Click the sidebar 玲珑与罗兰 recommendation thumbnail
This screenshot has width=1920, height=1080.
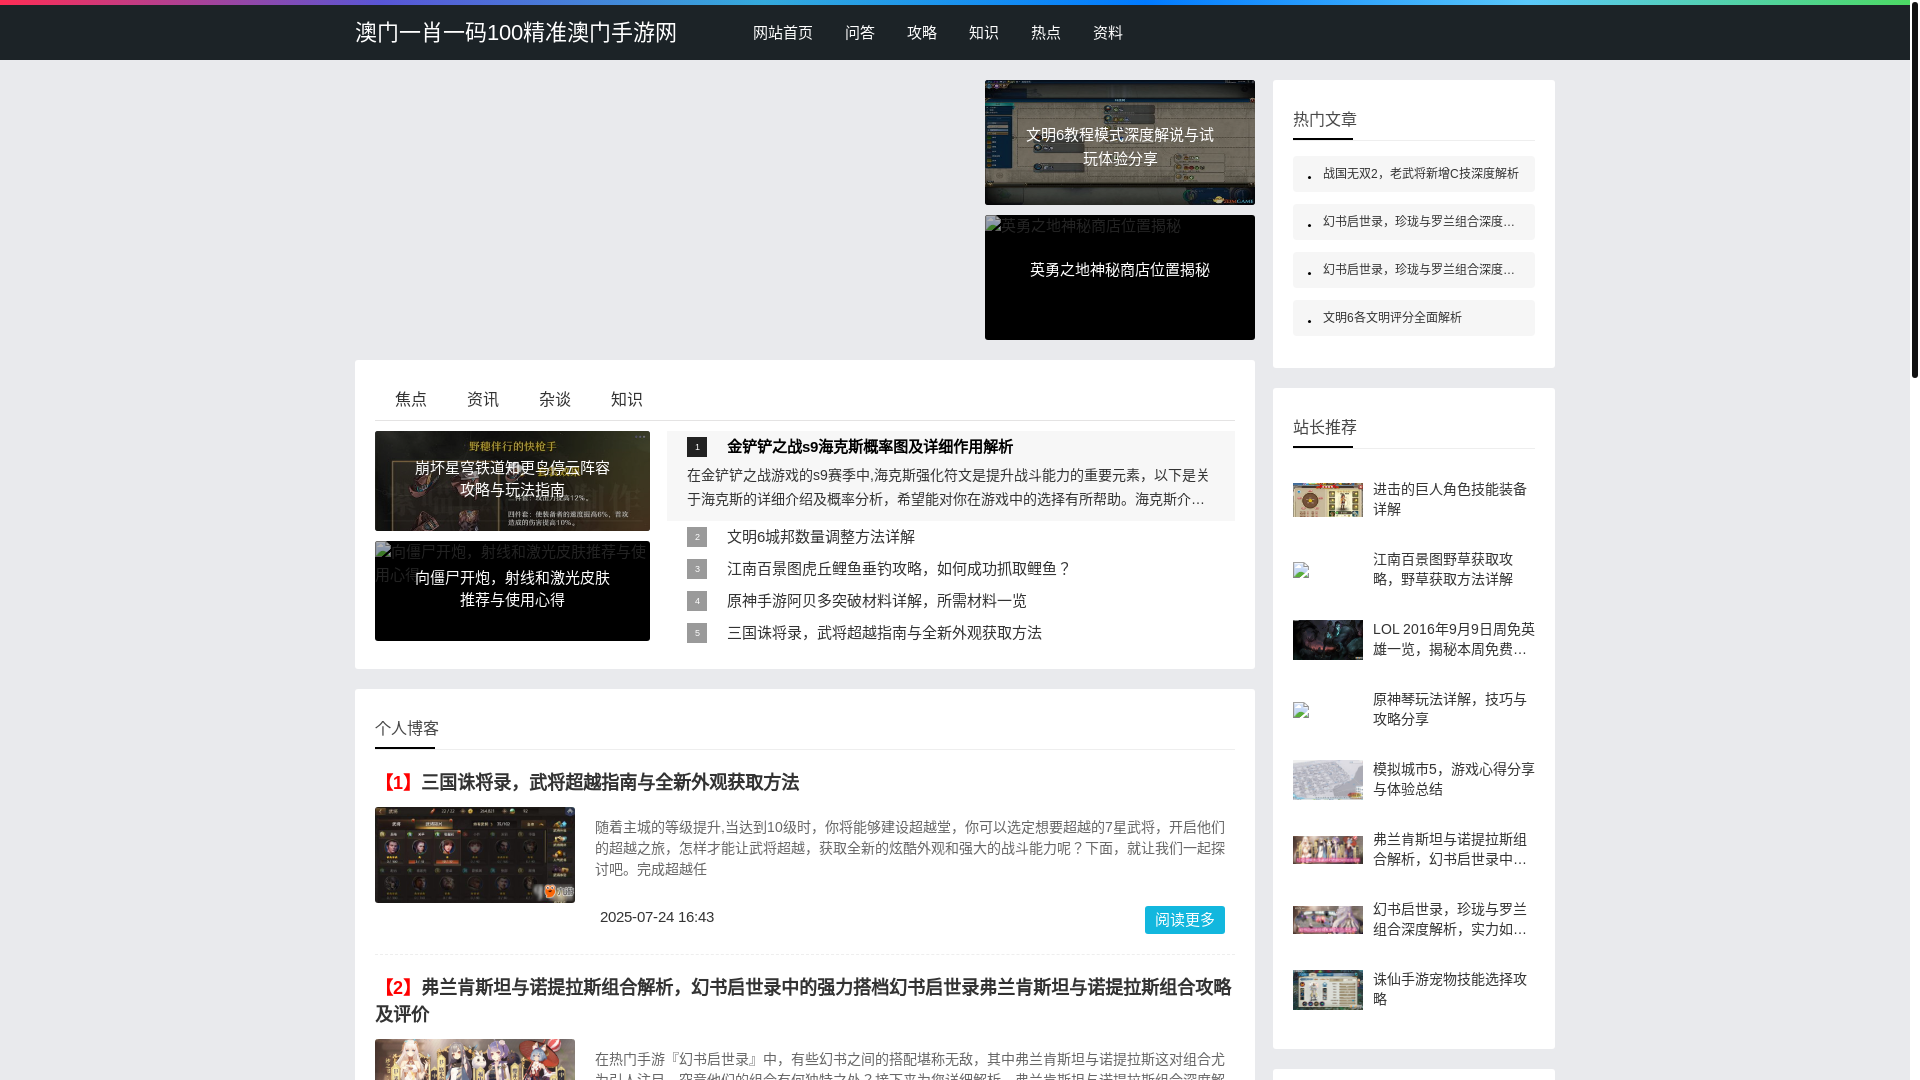(x=1327, y=920)
